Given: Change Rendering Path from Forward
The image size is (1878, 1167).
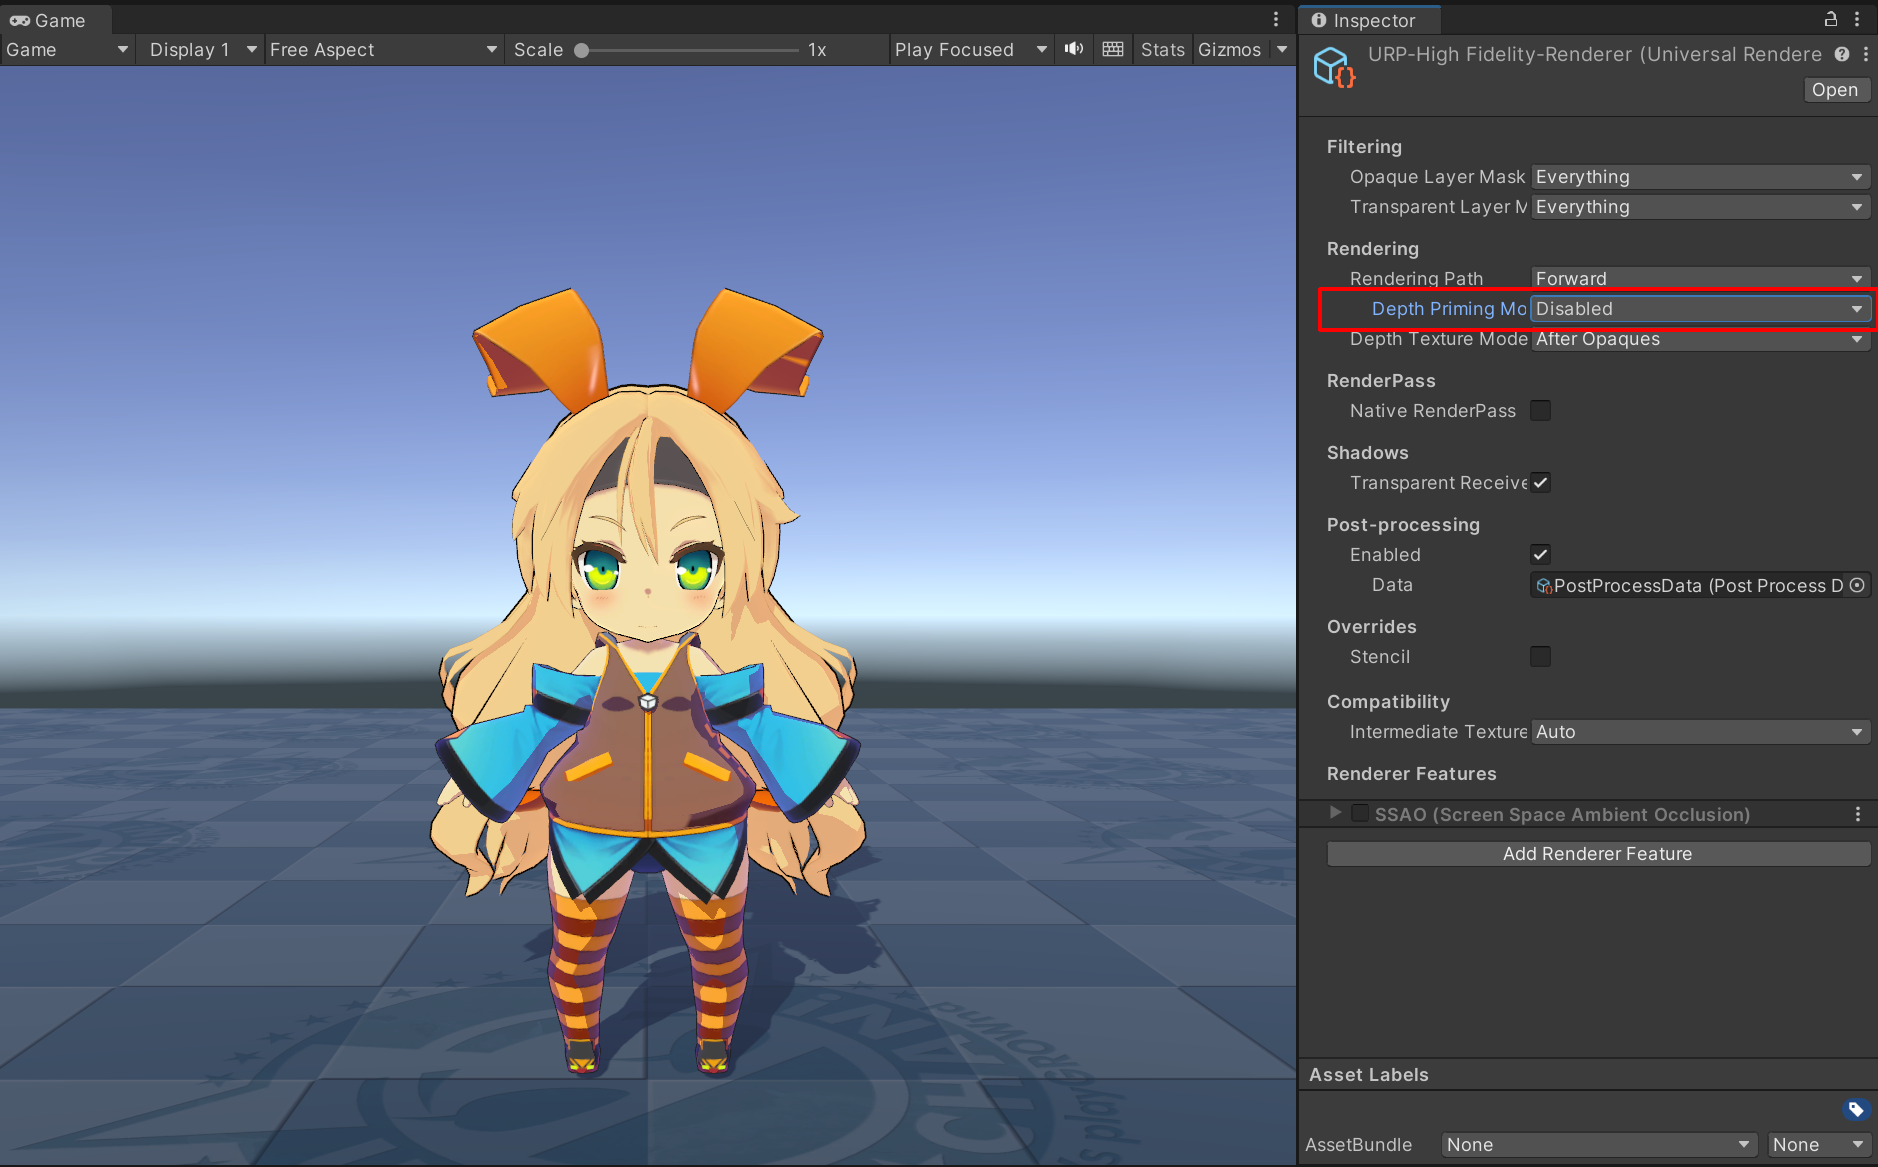Looking at the screenshot, I should pyautogui.click(x=1699, y=278).
